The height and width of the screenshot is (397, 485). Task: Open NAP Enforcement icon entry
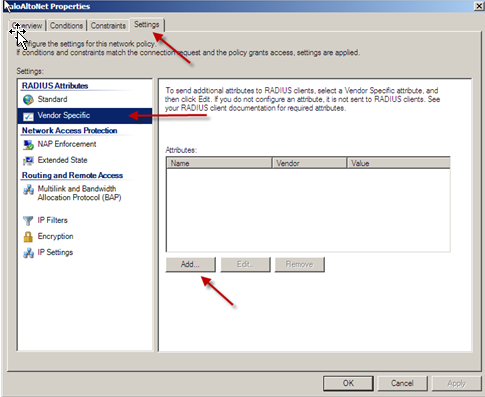28,145
